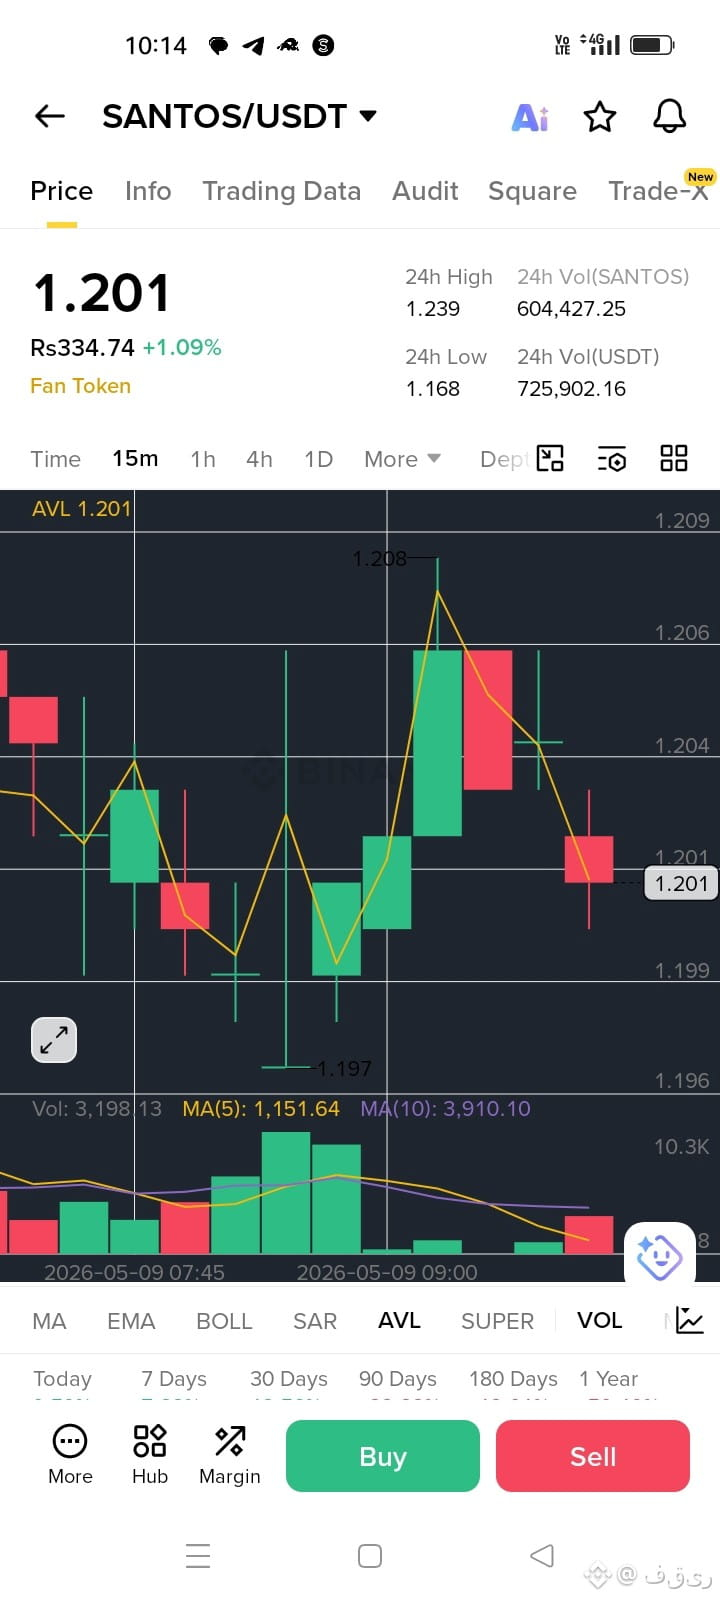Add SANTOS/USDT to favorites star
Image resolution: width=720 pixels, height=1600 pixels.
pyautogui.click(x=600, y=117)
